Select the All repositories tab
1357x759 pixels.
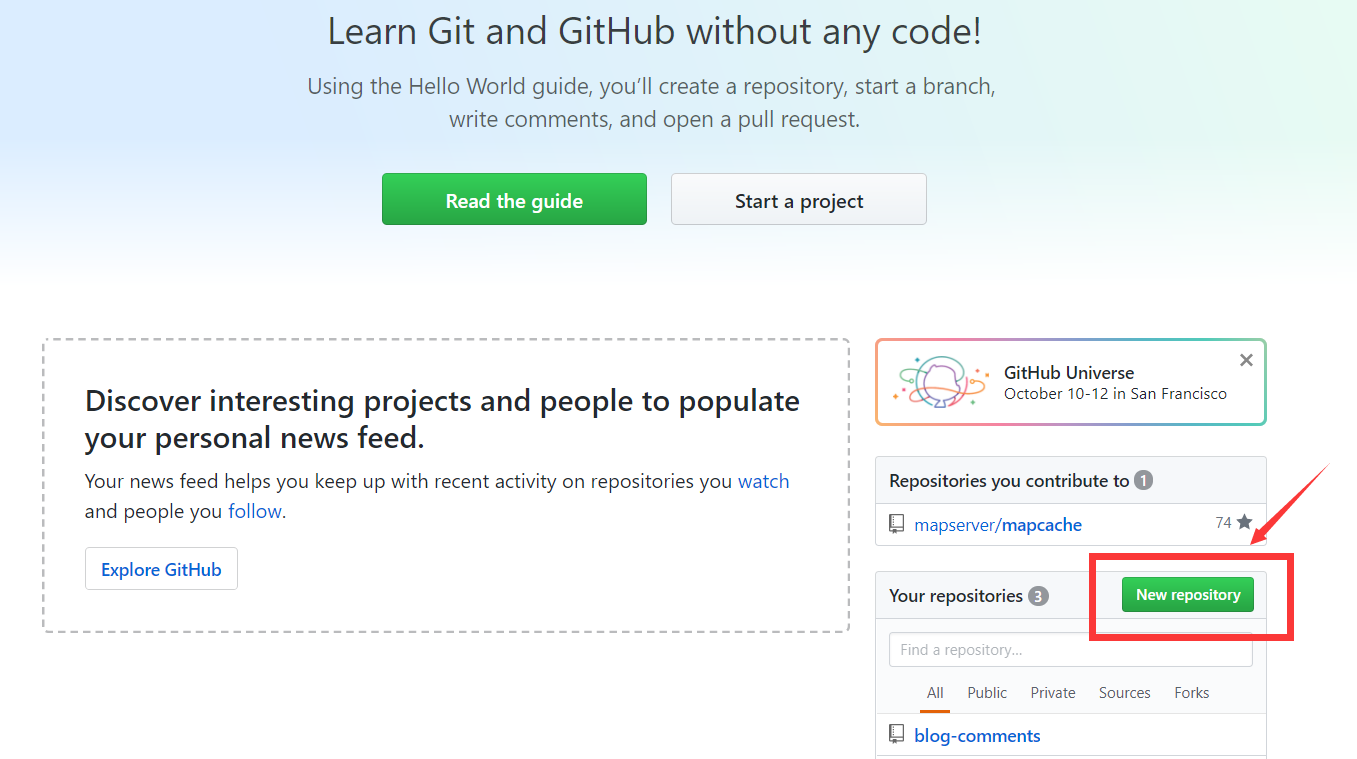935,692
